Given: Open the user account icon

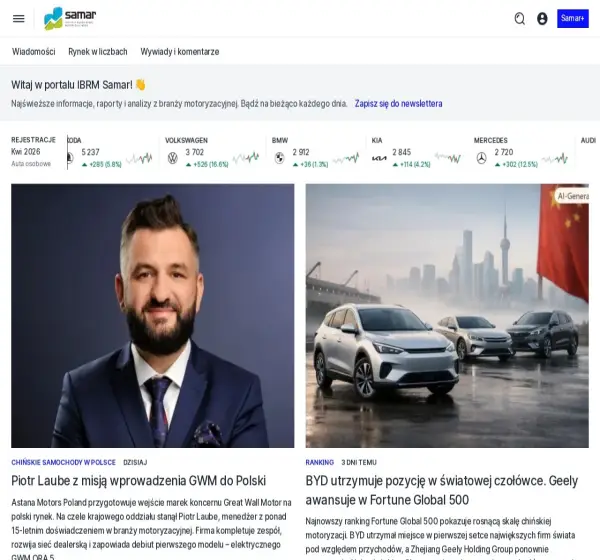Looking at the screenshot, I should tap(542, 18).
